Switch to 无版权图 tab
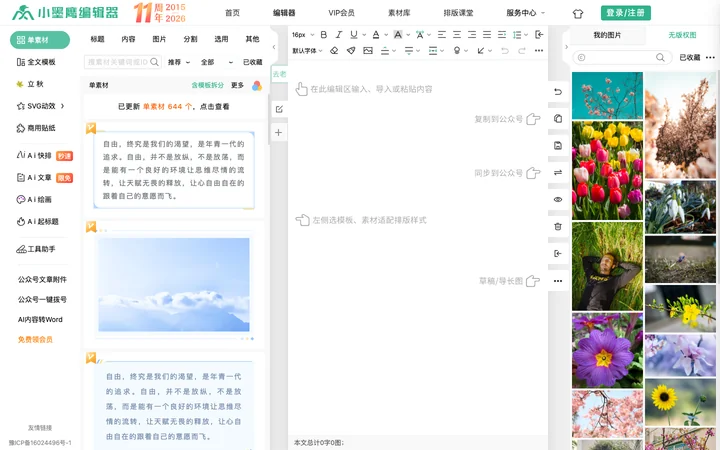This screenshot has width=720, height=450. pos(682,35)
